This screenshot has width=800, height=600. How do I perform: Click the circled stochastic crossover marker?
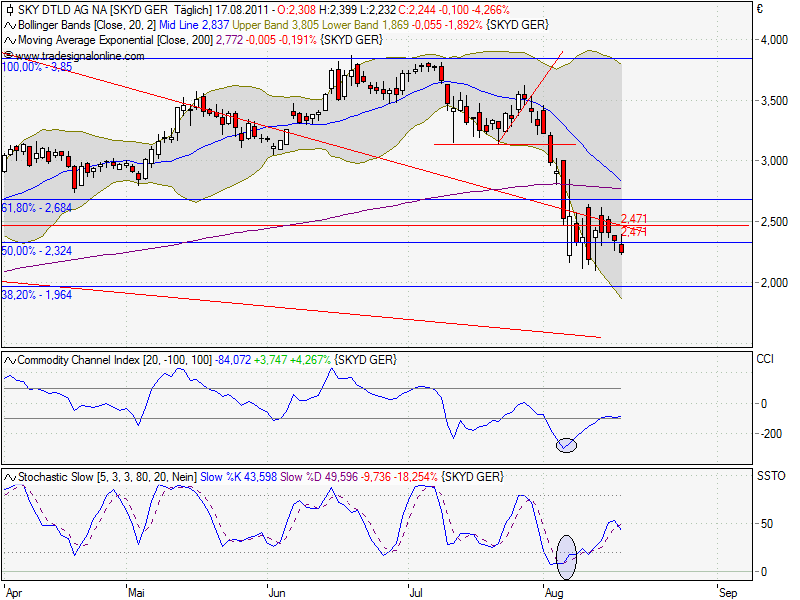tap(566, 557)
